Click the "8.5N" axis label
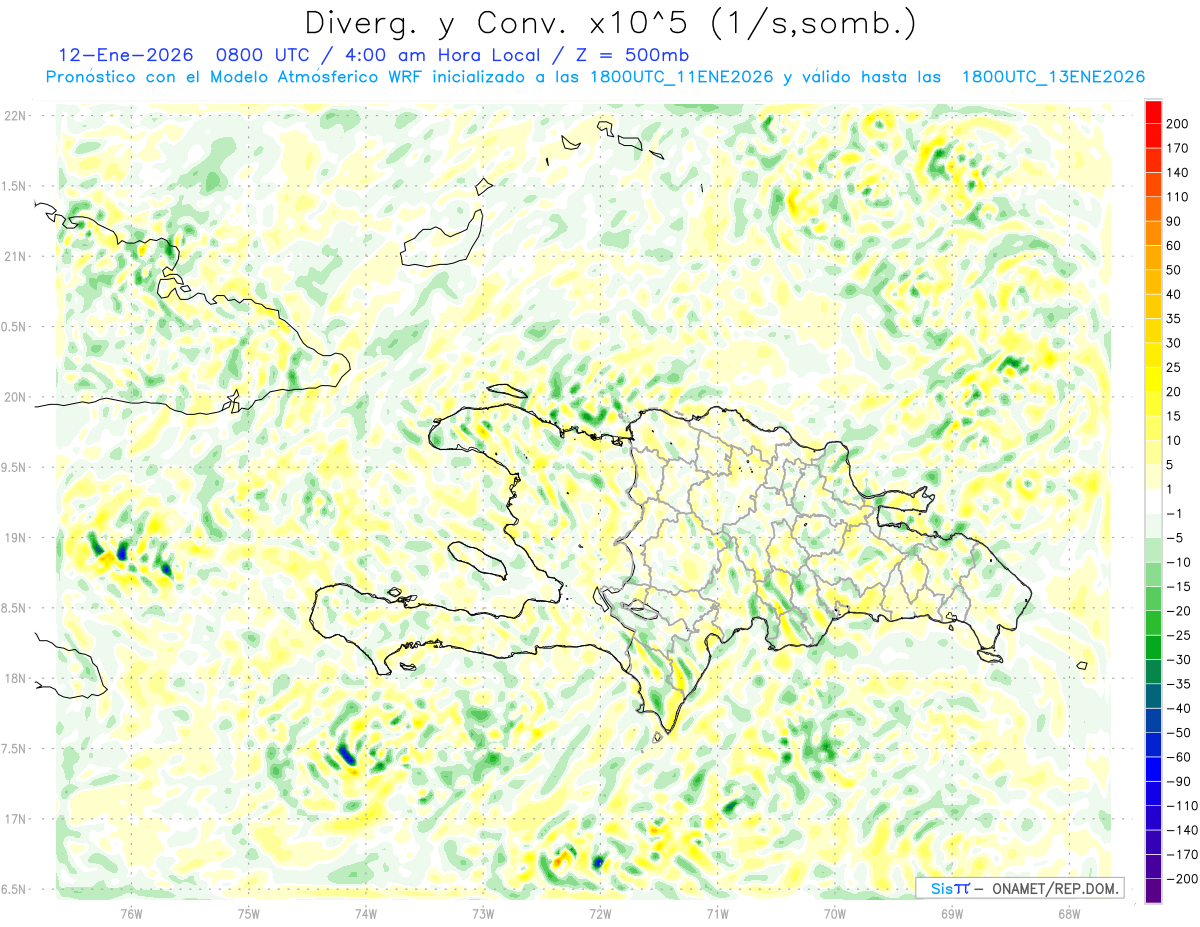Image resolution: width=1200 pixels, height=927 pixels. click(15, 608)
